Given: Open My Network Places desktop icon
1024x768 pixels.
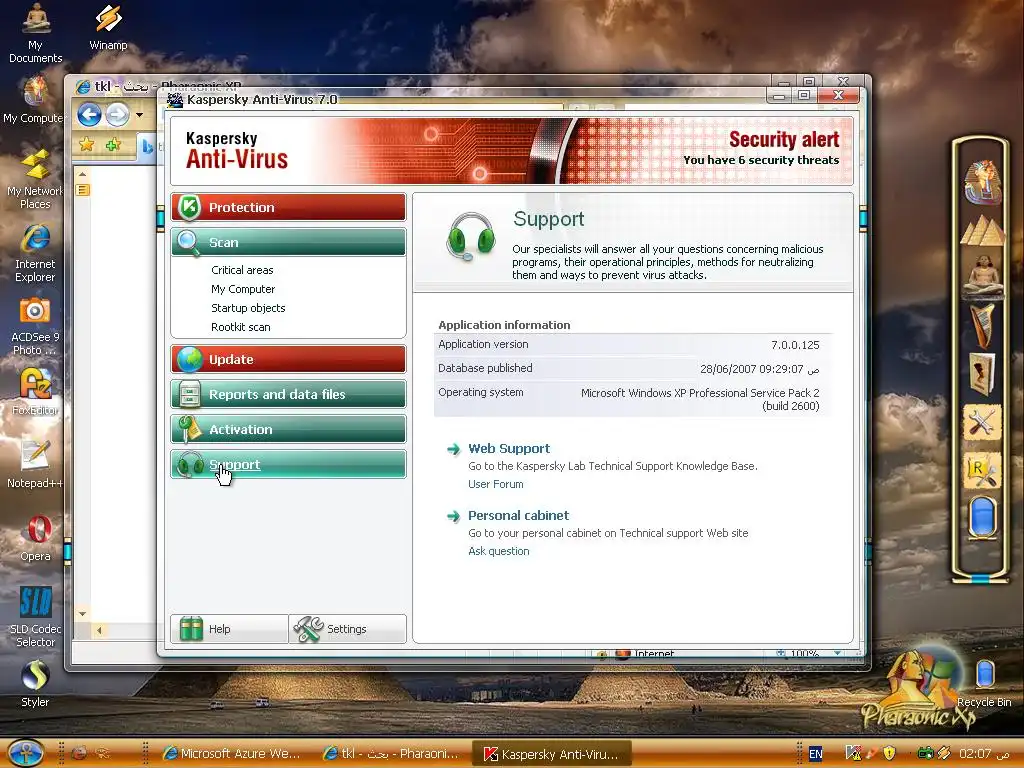Looking at the screenshot, I should [x=35, y=179].
